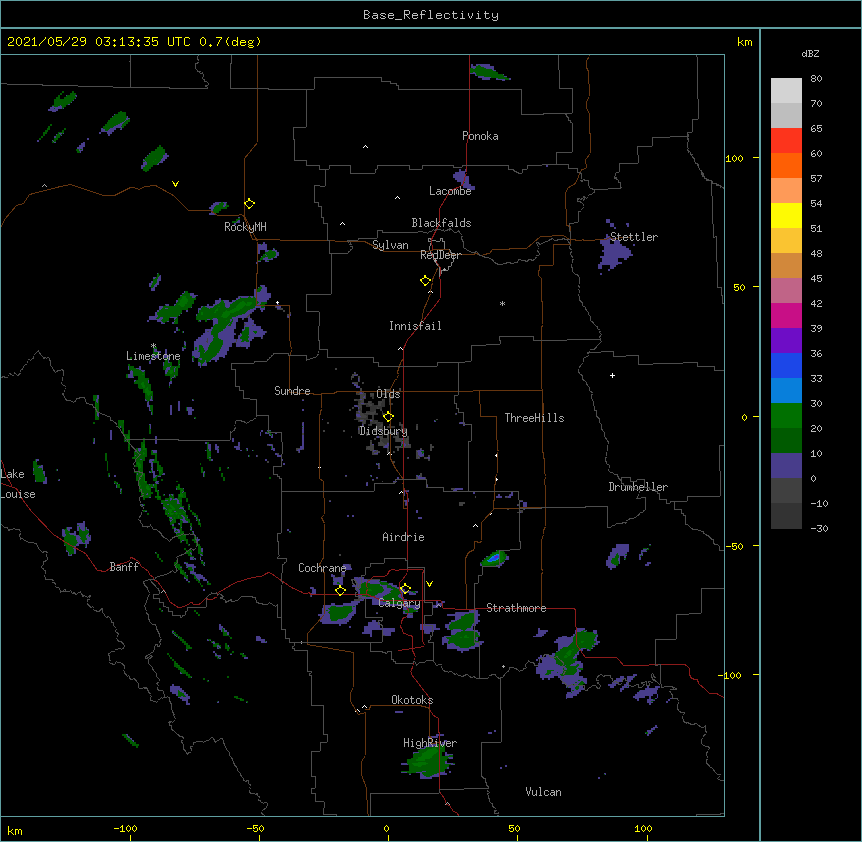Click the Vulcan map label
Screen dimensions: 862x842
543,792
